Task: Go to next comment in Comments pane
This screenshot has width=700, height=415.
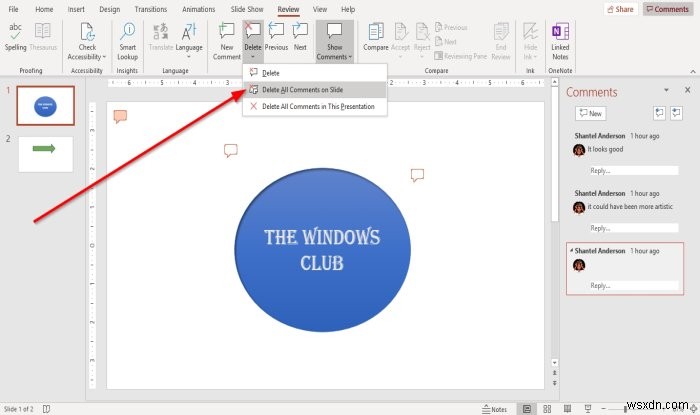Action: [676, 113]
